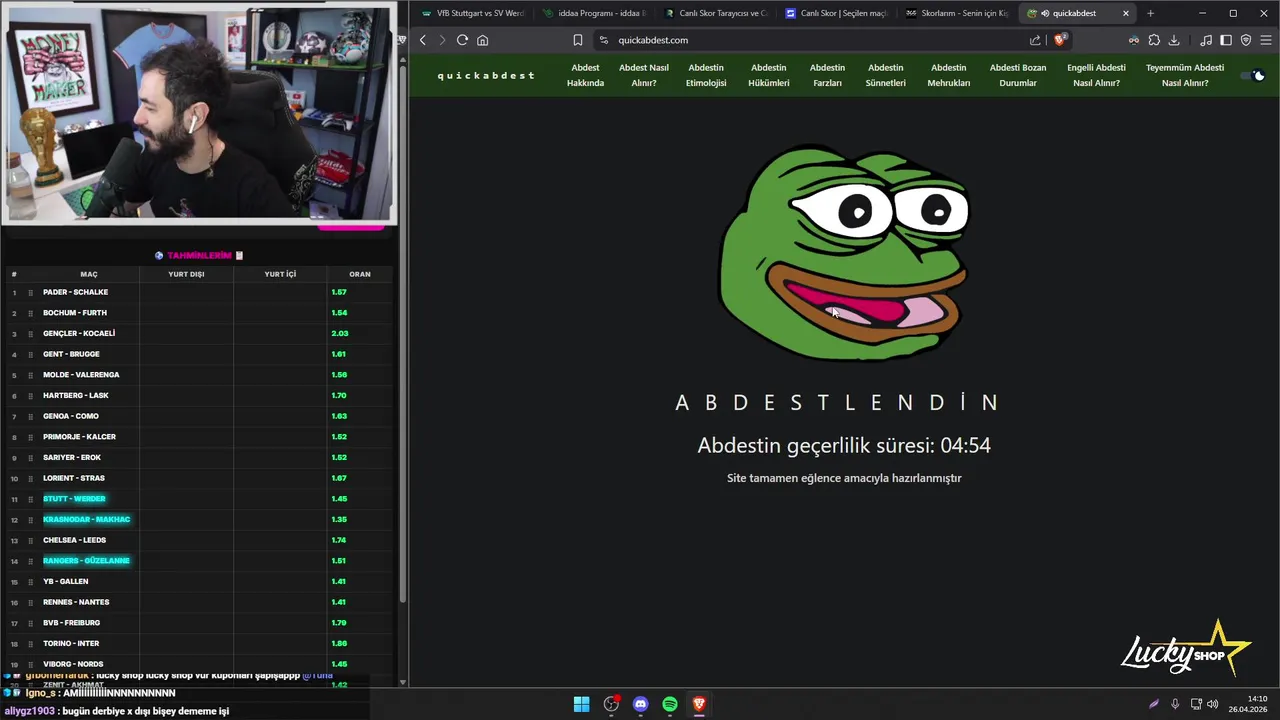The image size is (1280, 720).
Task: Open browser extensions puzzle icon
Action: [x=1154, y=40]
